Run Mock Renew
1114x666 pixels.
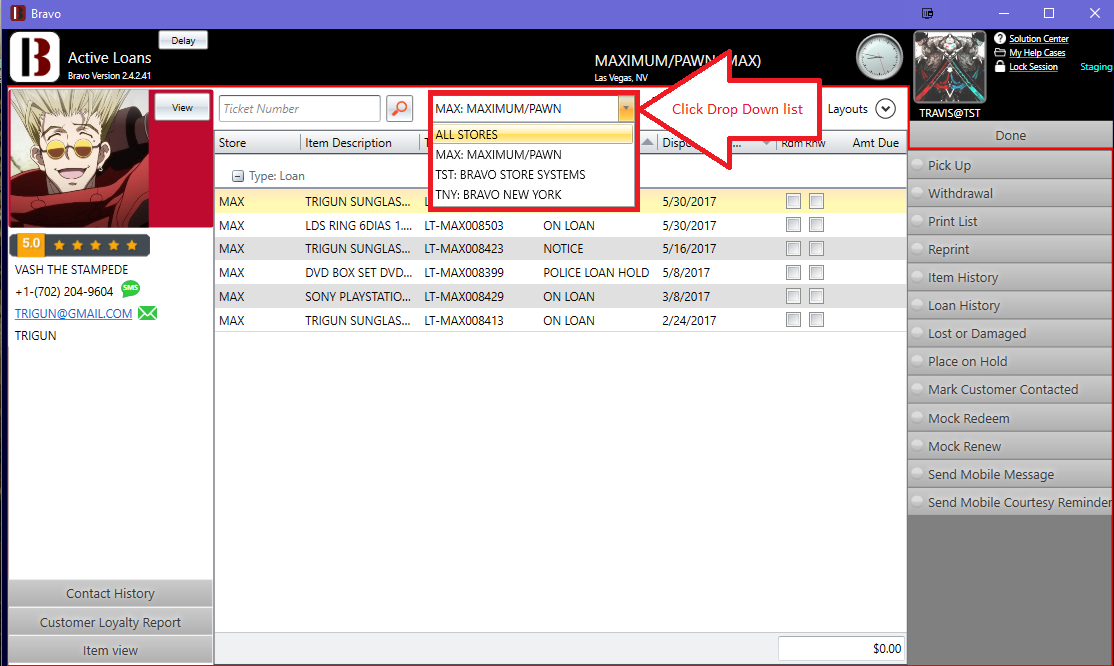pos(1010,446)
